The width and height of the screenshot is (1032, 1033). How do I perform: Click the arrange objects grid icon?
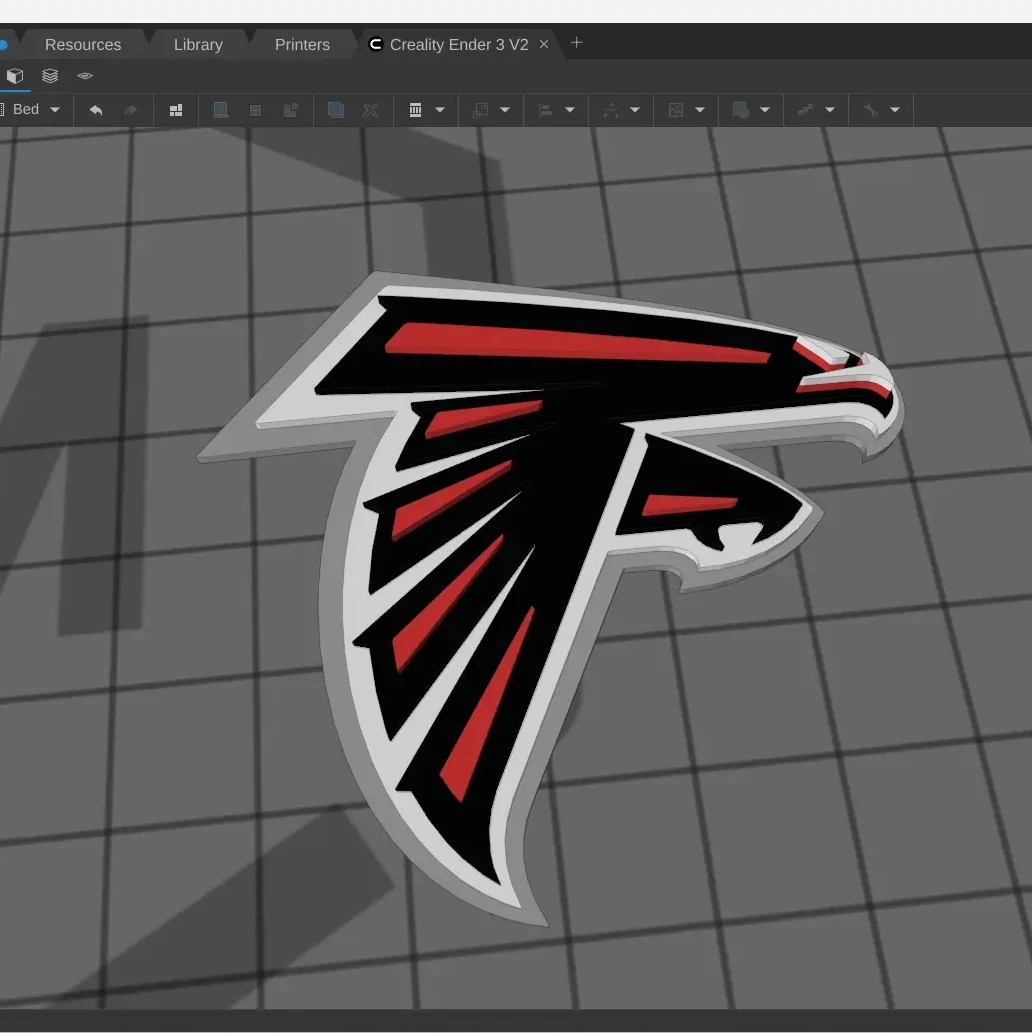[176, 110]
